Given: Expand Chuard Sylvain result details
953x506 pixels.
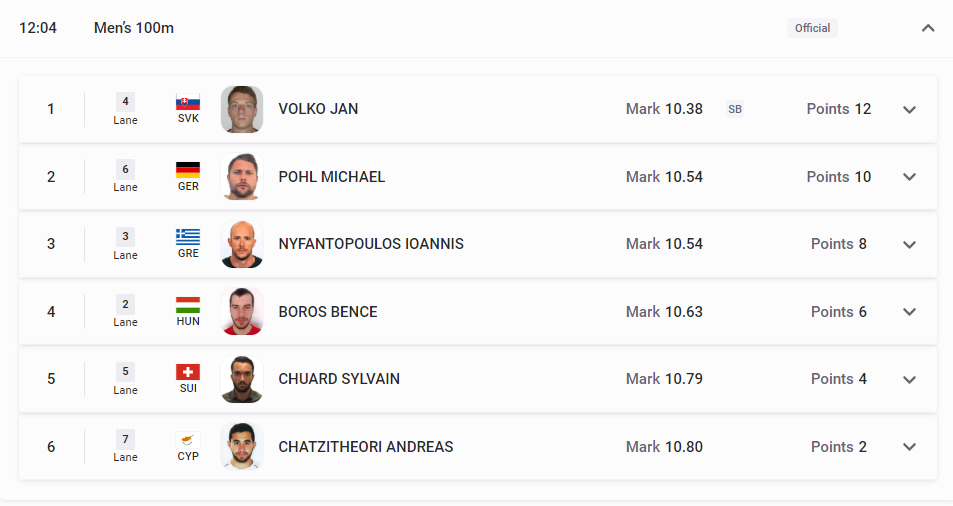Looking at the screenshot, I should coord(909,380).
